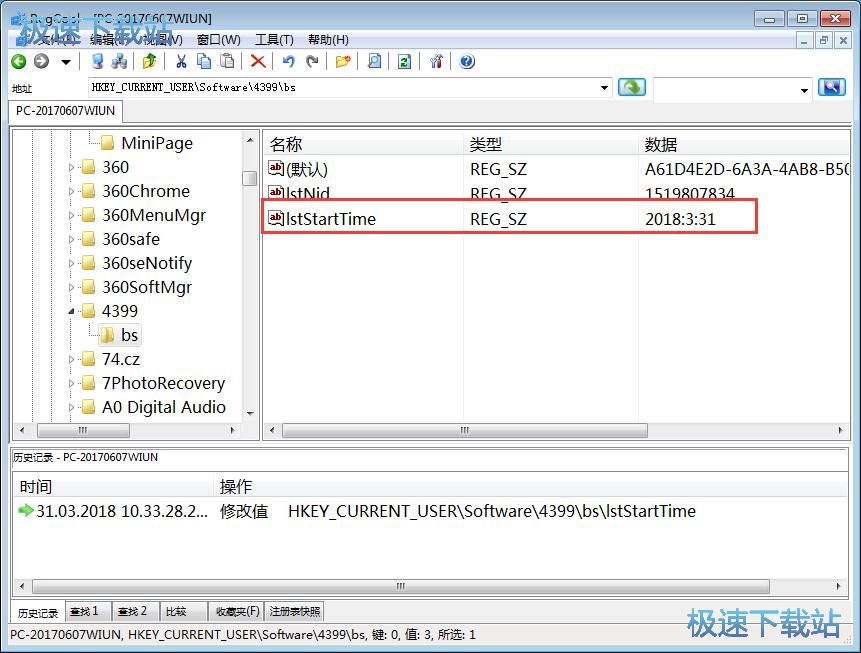Viewport: 861px width, 653px height.
Task: Switch to the 查找 1 tab
Action: [87, 611]
